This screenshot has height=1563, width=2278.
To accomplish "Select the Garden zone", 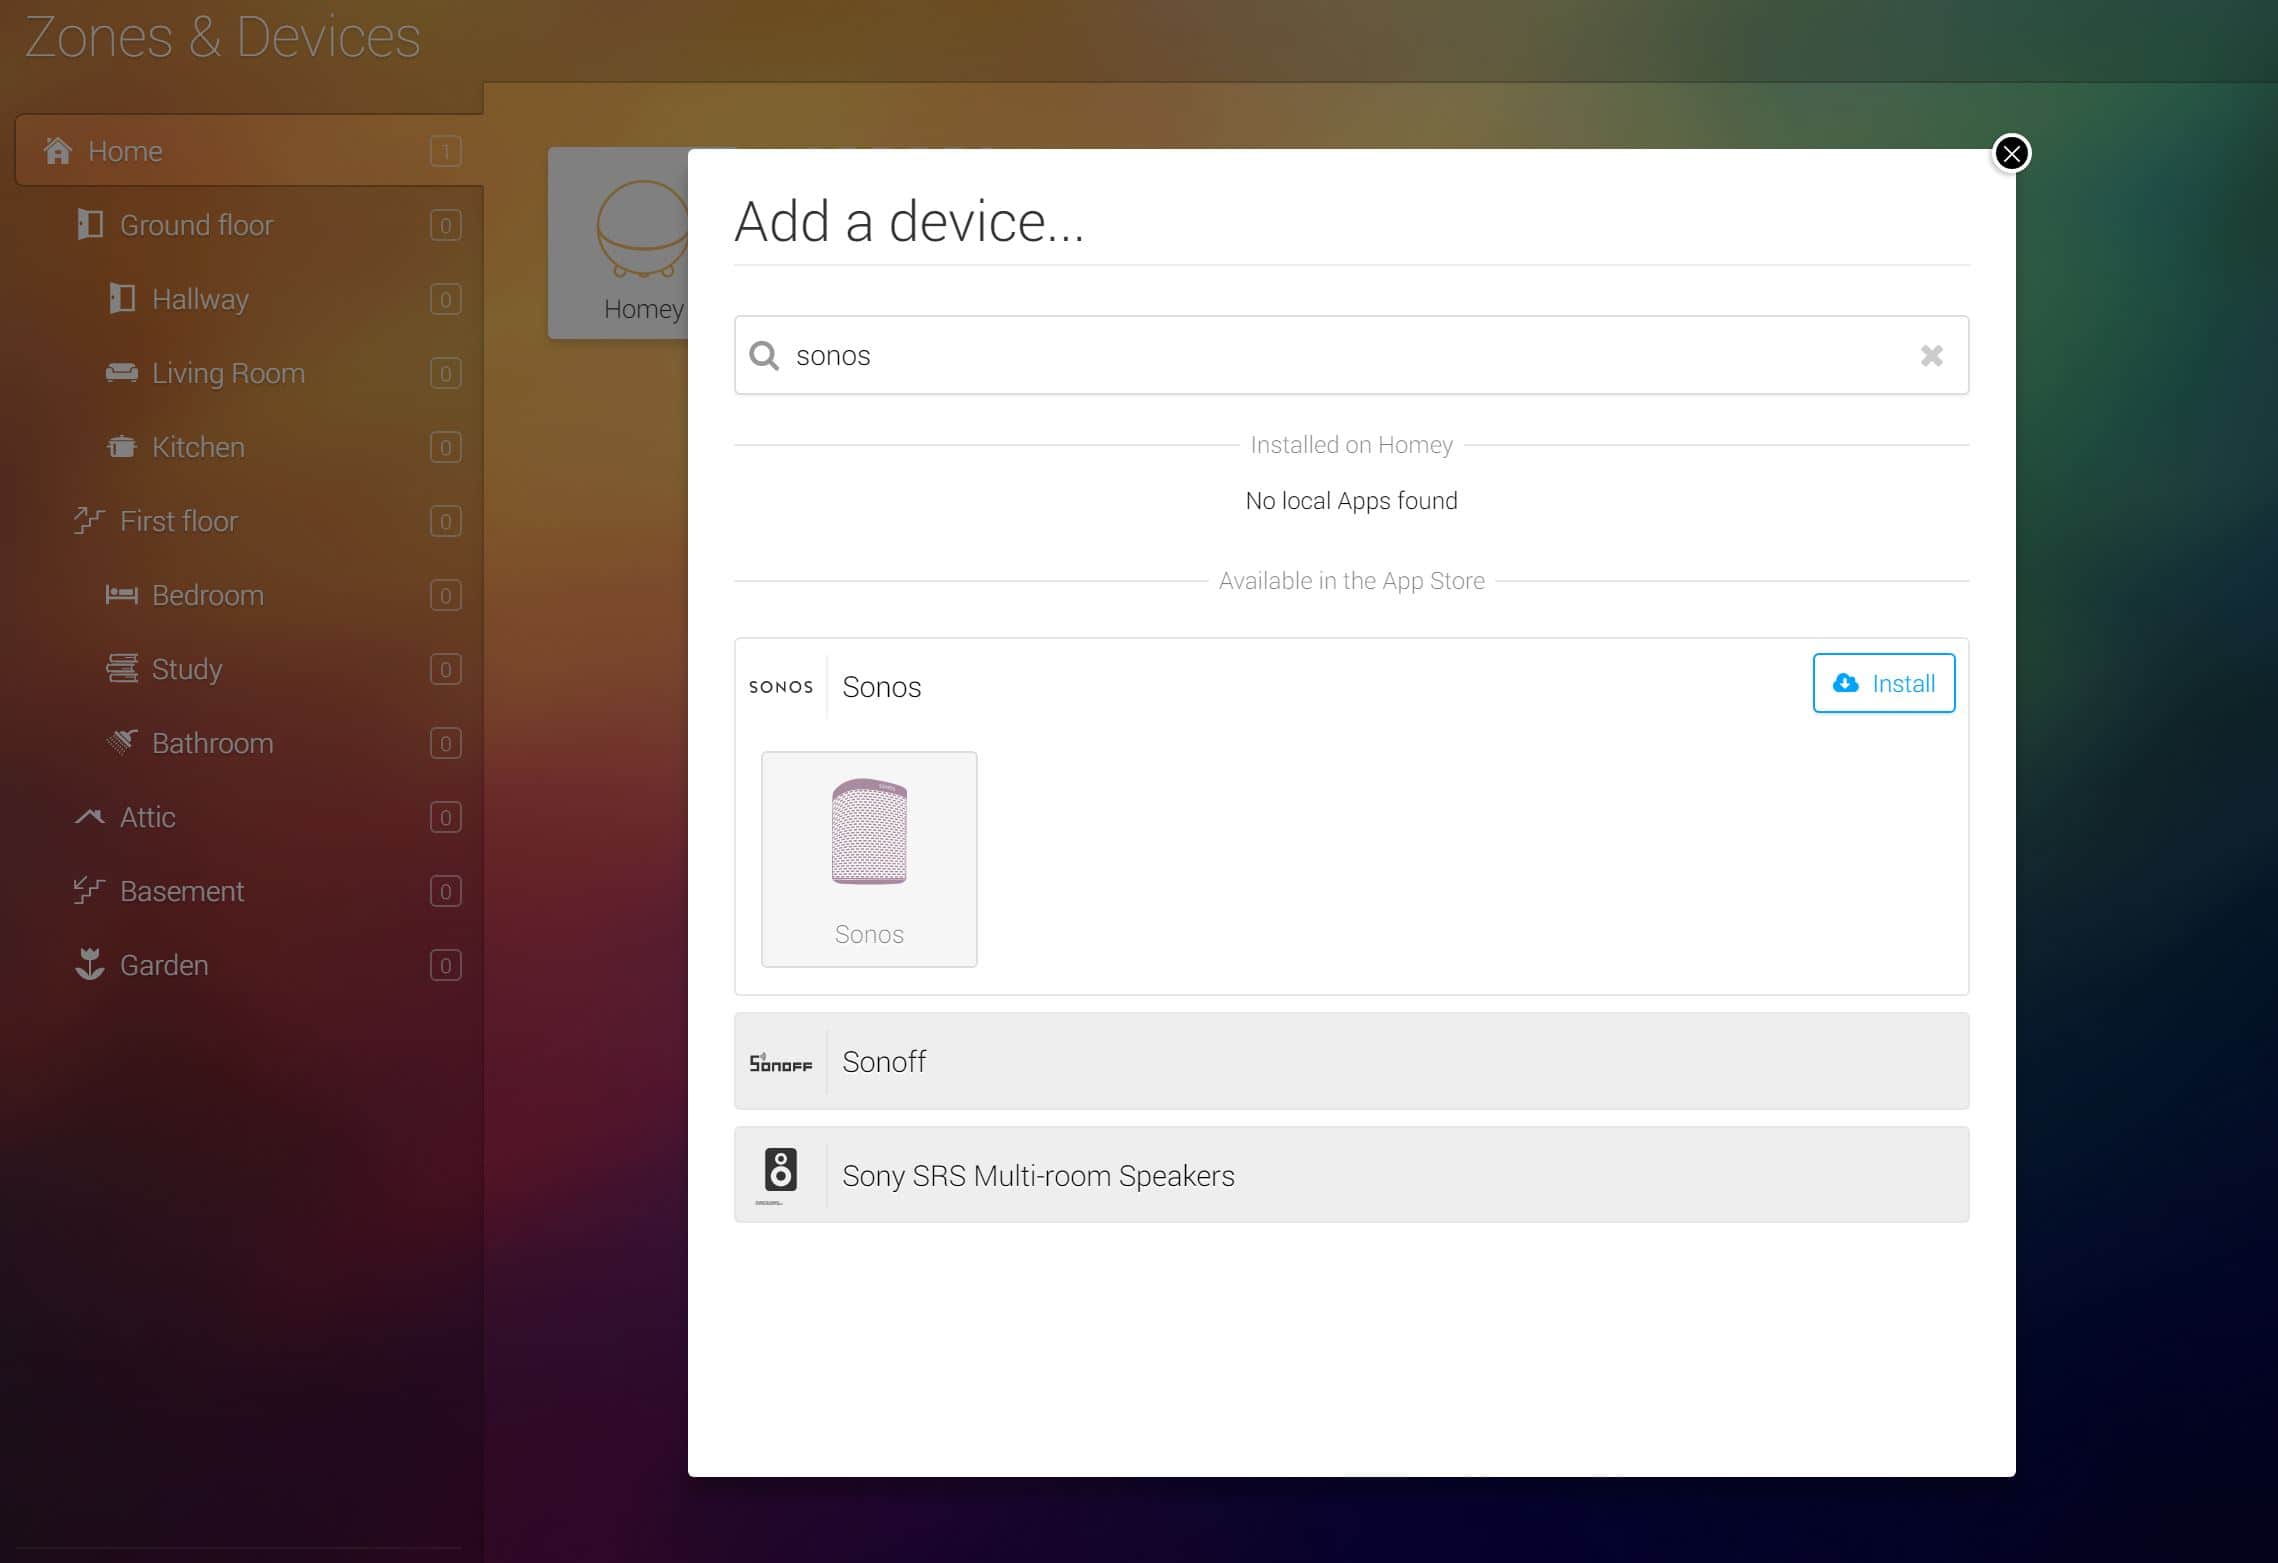I will coord(248,965).
